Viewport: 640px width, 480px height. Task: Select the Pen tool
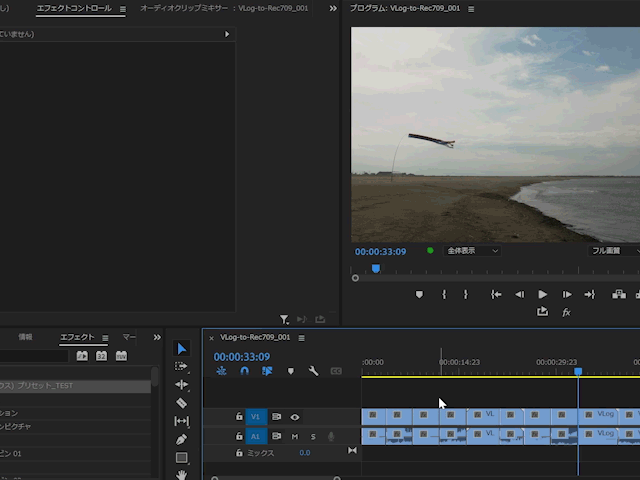coord(181,439)
